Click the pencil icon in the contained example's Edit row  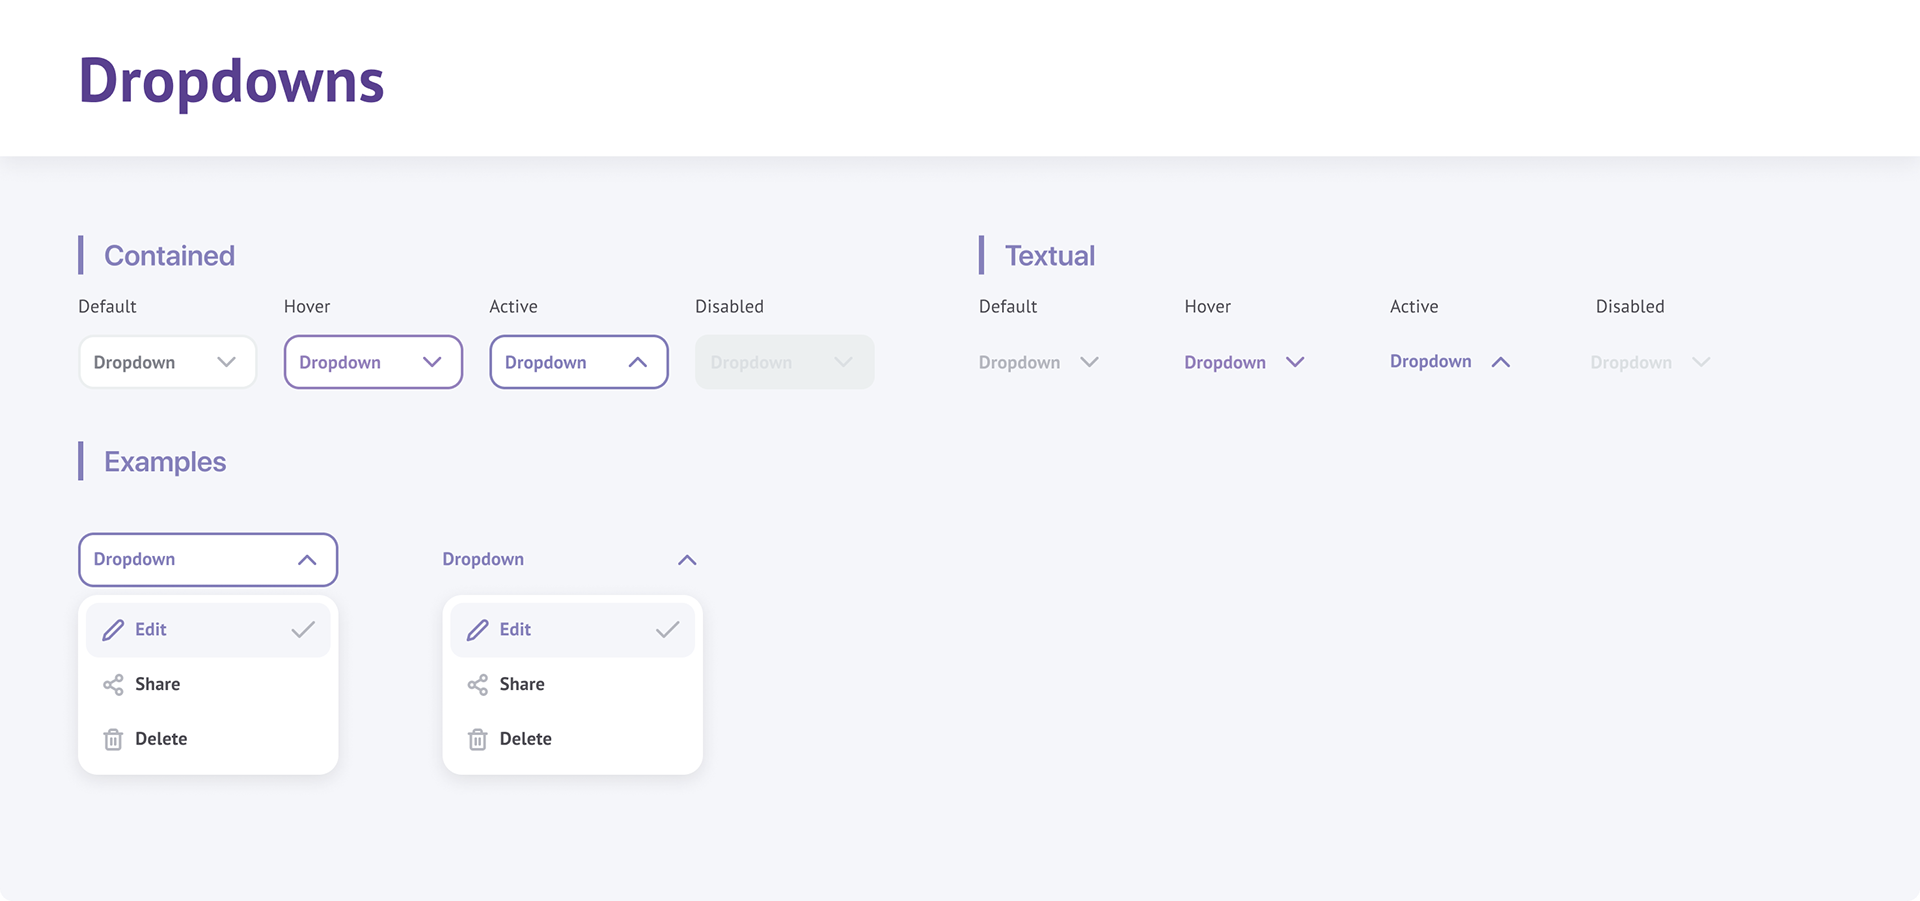click(x=113, y=630)
